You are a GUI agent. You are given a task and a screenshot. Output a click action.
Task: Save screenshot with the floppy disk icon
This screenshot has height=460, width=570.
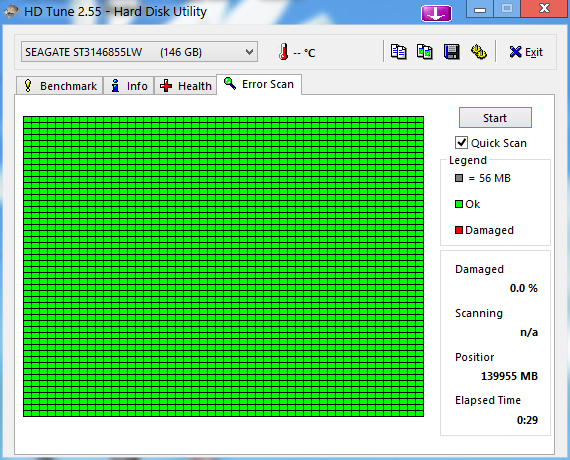[x=451, y=52]
